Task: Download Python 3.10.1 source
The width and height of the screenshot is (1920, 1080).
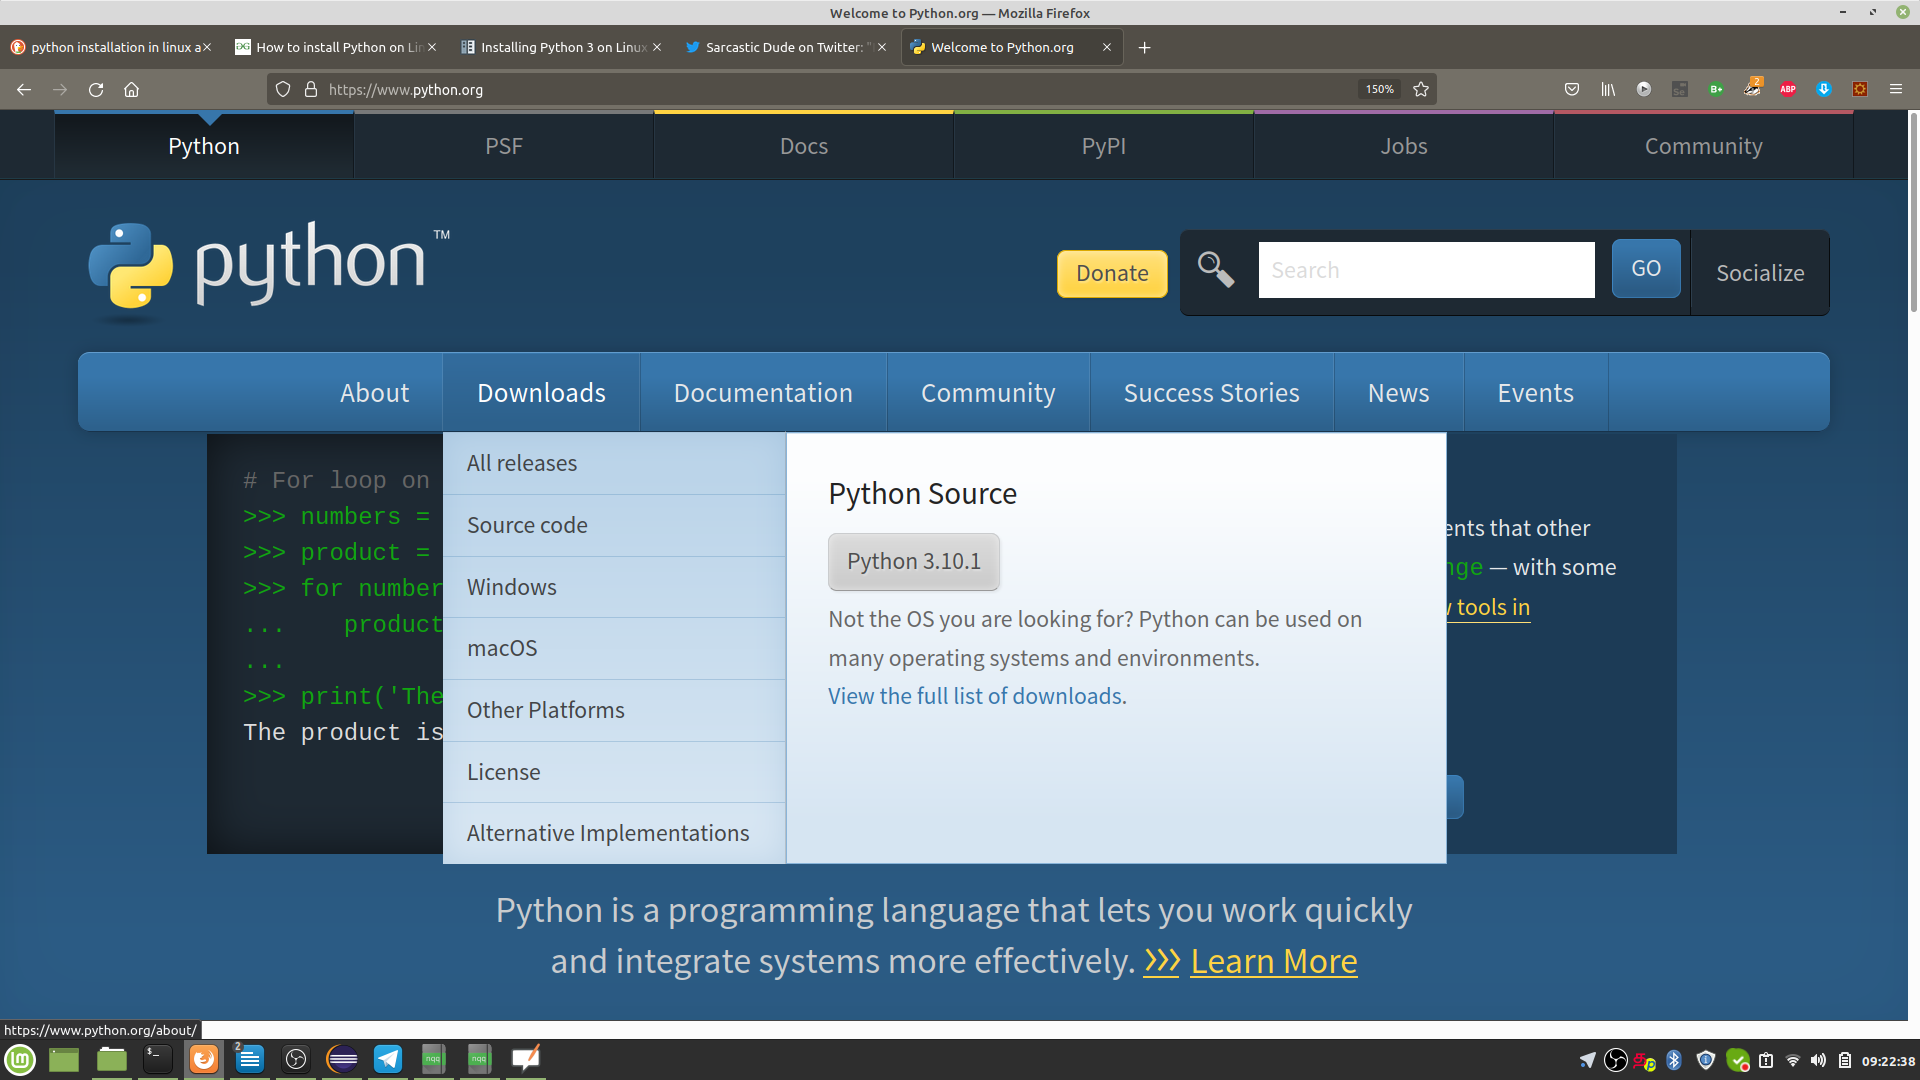Action: 914,561
